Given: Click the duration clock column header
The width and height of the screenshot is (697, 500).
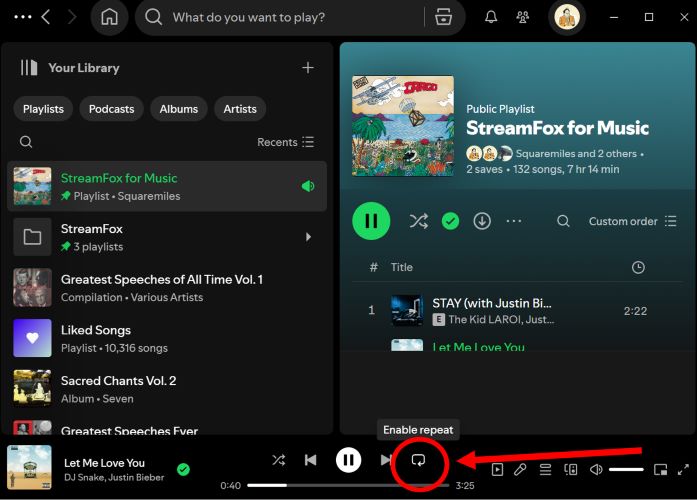Looking at the screenshot, I should tap(638, 267).
